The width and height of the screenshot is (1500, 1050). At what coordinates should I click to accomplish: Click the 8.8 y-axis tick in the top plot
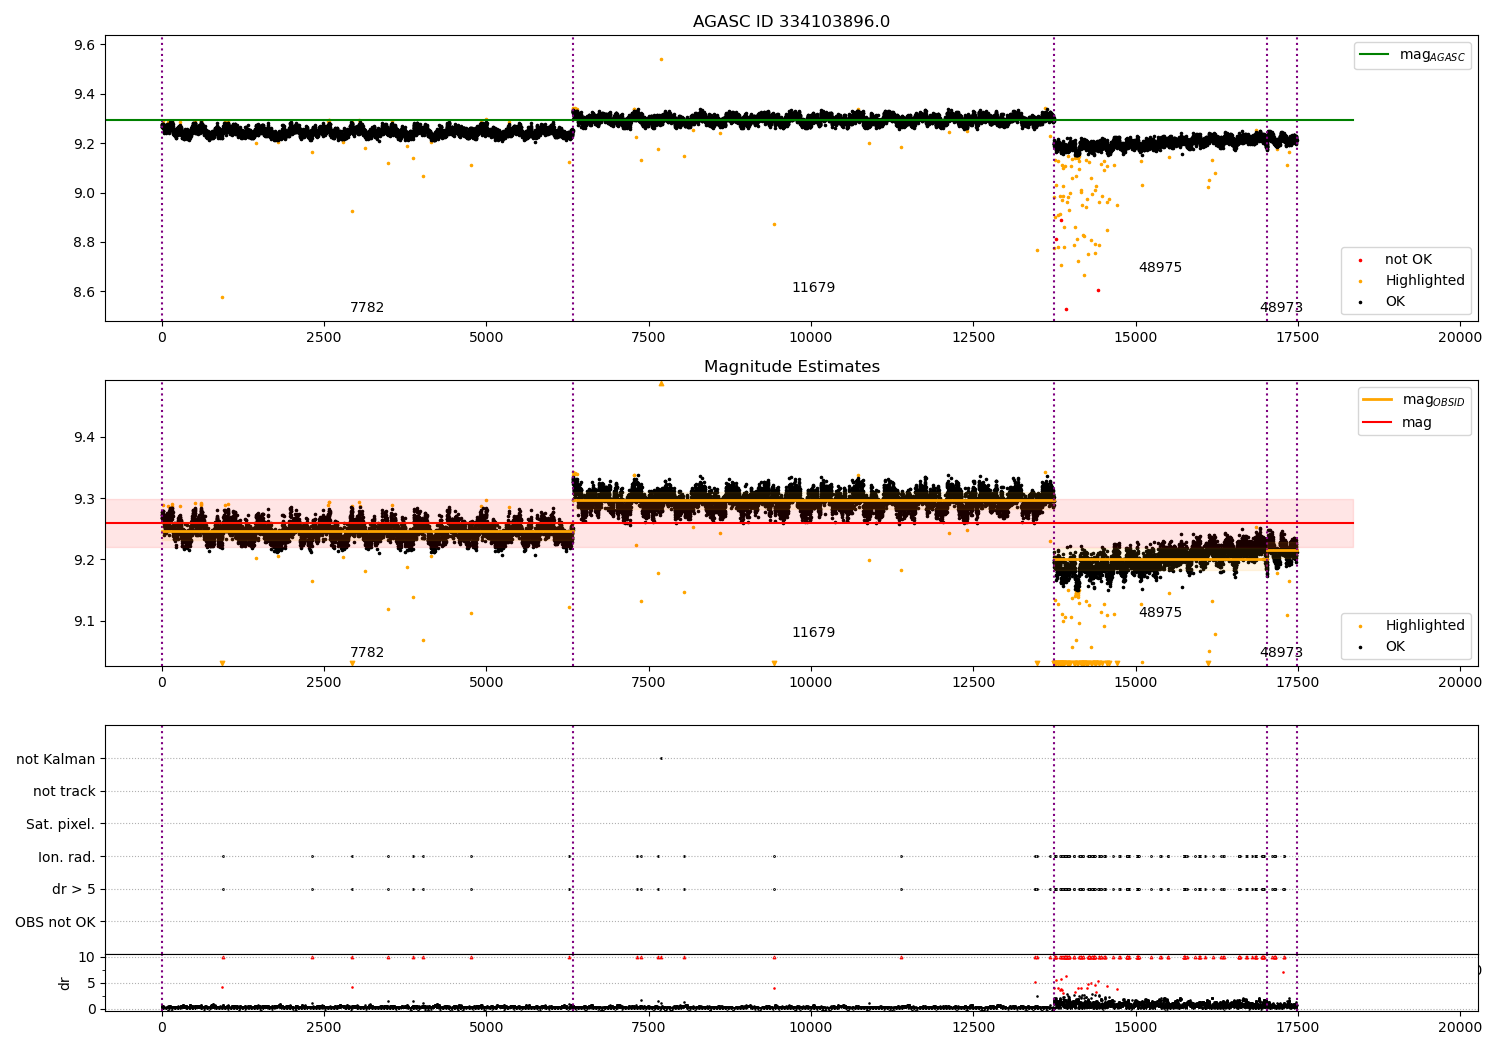click(84, 242)
